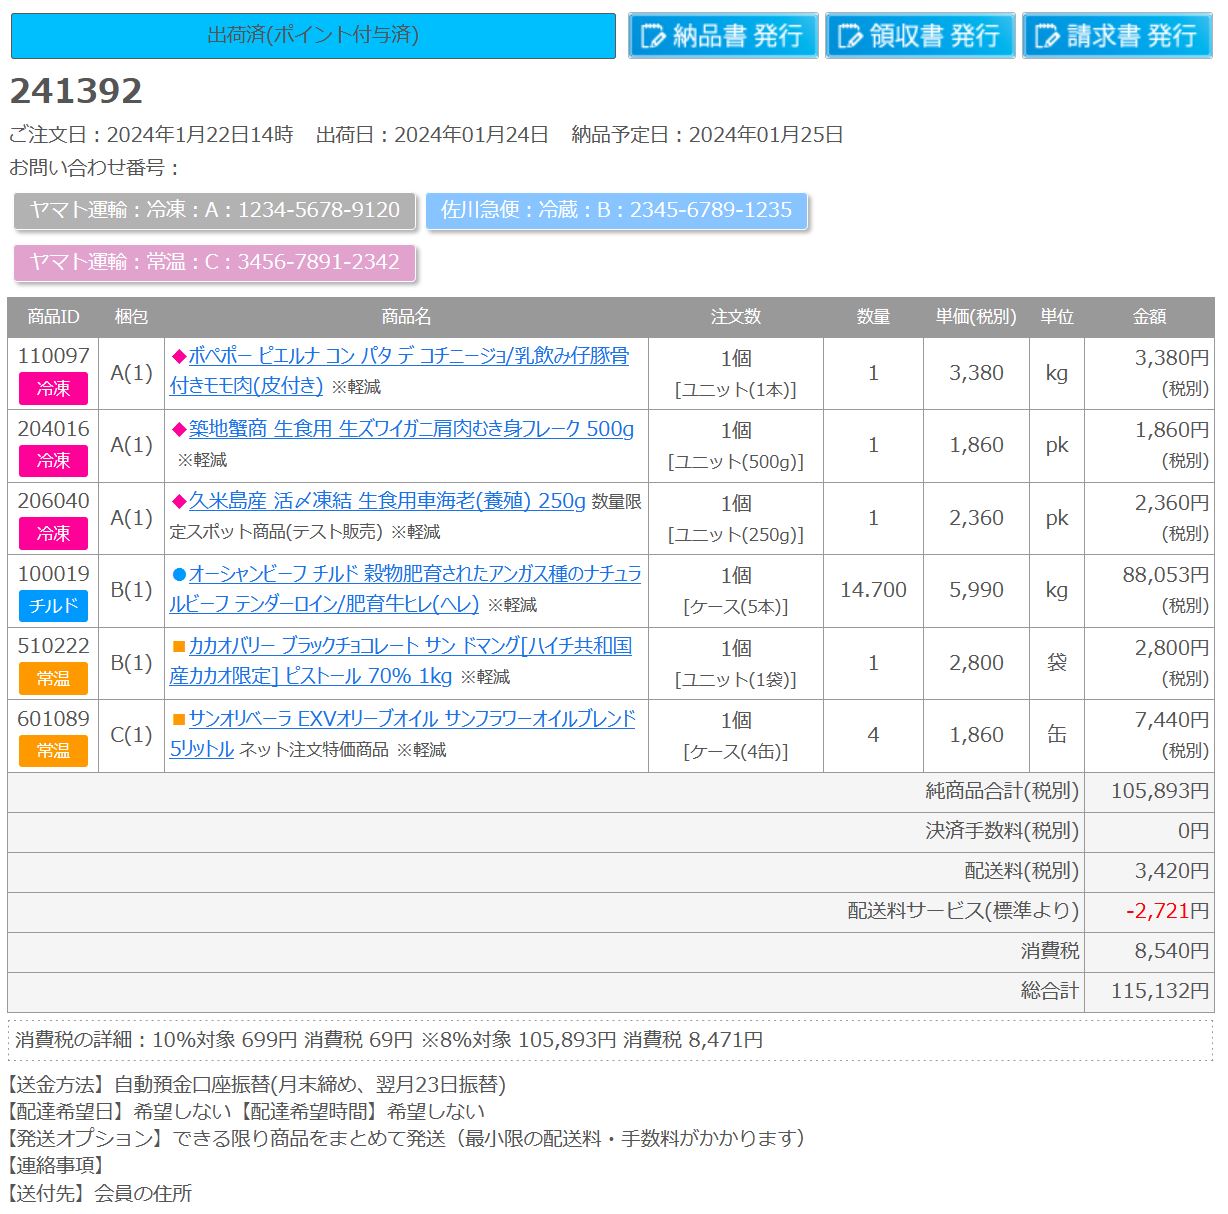Click the 単価(税別) column header

[x=976, y=317]
